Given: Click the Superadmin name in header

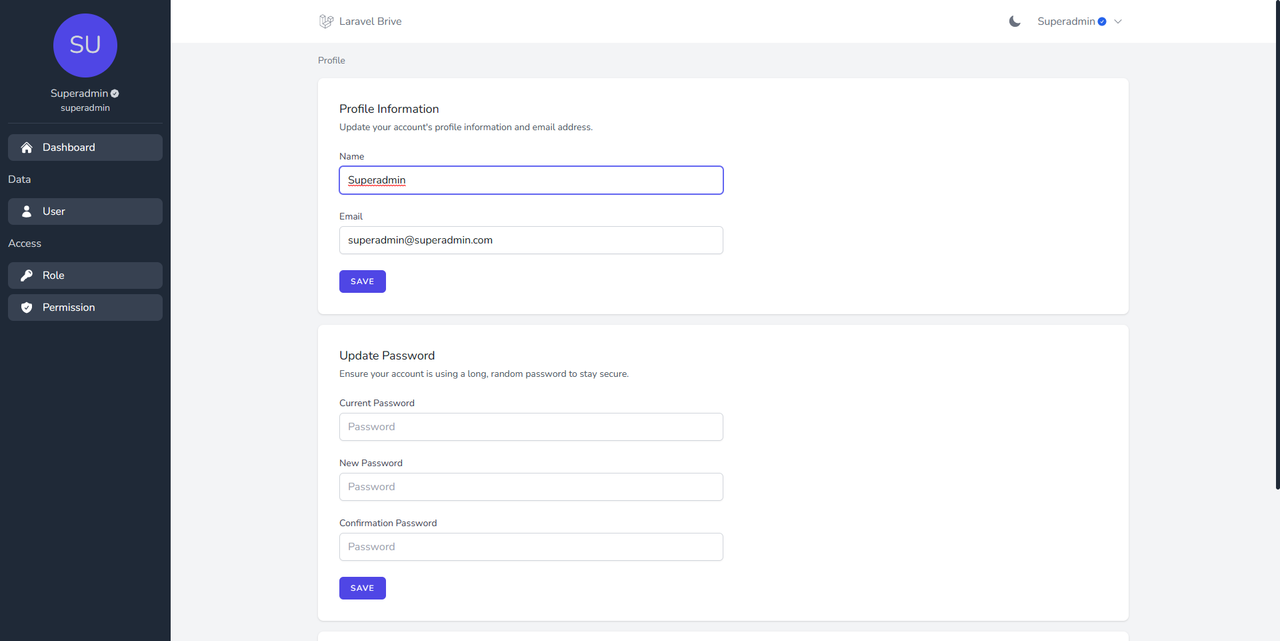Looking at the screenshot, I should click(1066, 21).
